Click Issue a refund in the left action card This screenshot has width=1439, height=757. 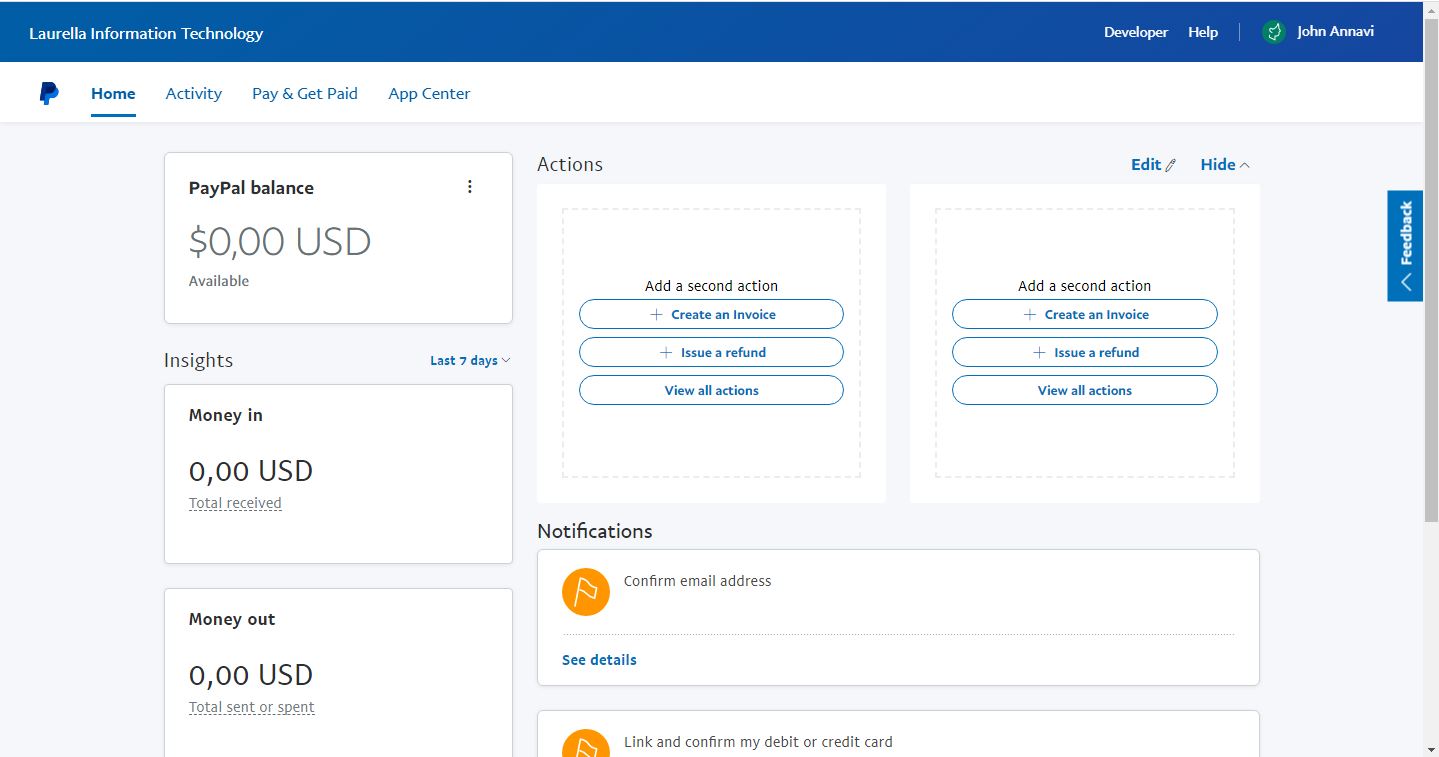point(711,352)
